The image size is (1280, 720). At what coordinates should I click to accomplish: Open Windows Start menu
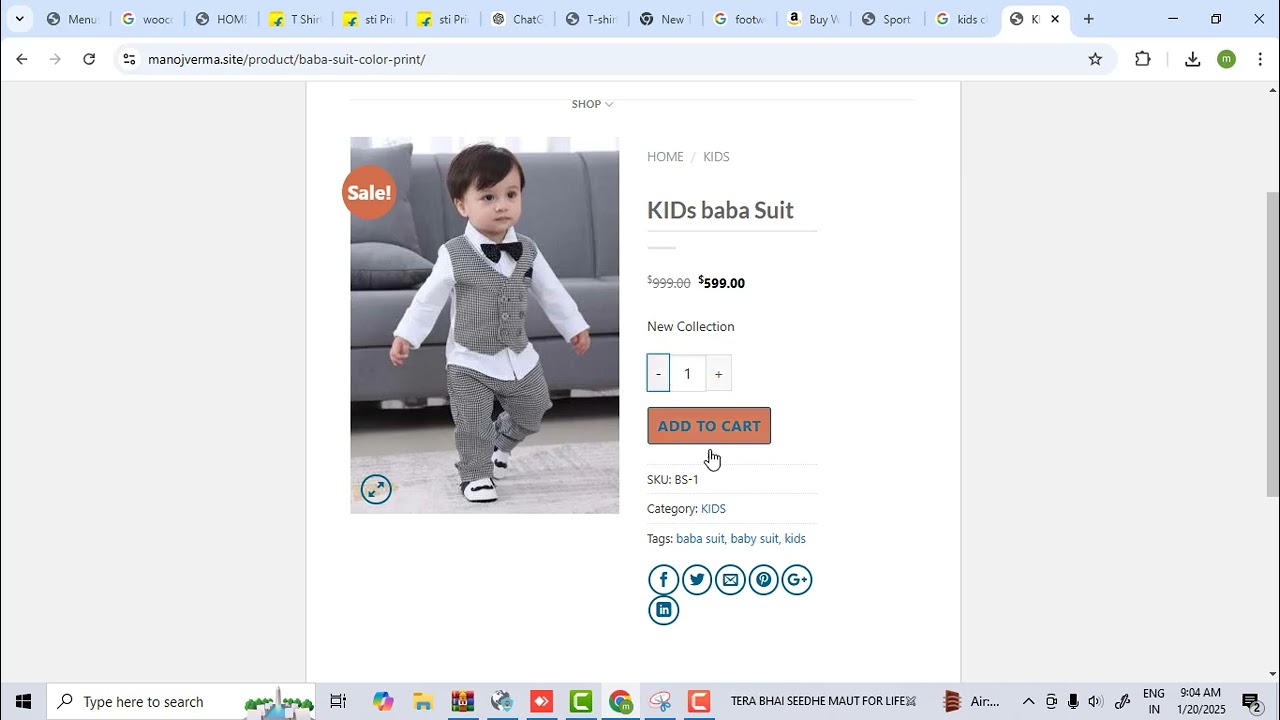coord(23,701)
